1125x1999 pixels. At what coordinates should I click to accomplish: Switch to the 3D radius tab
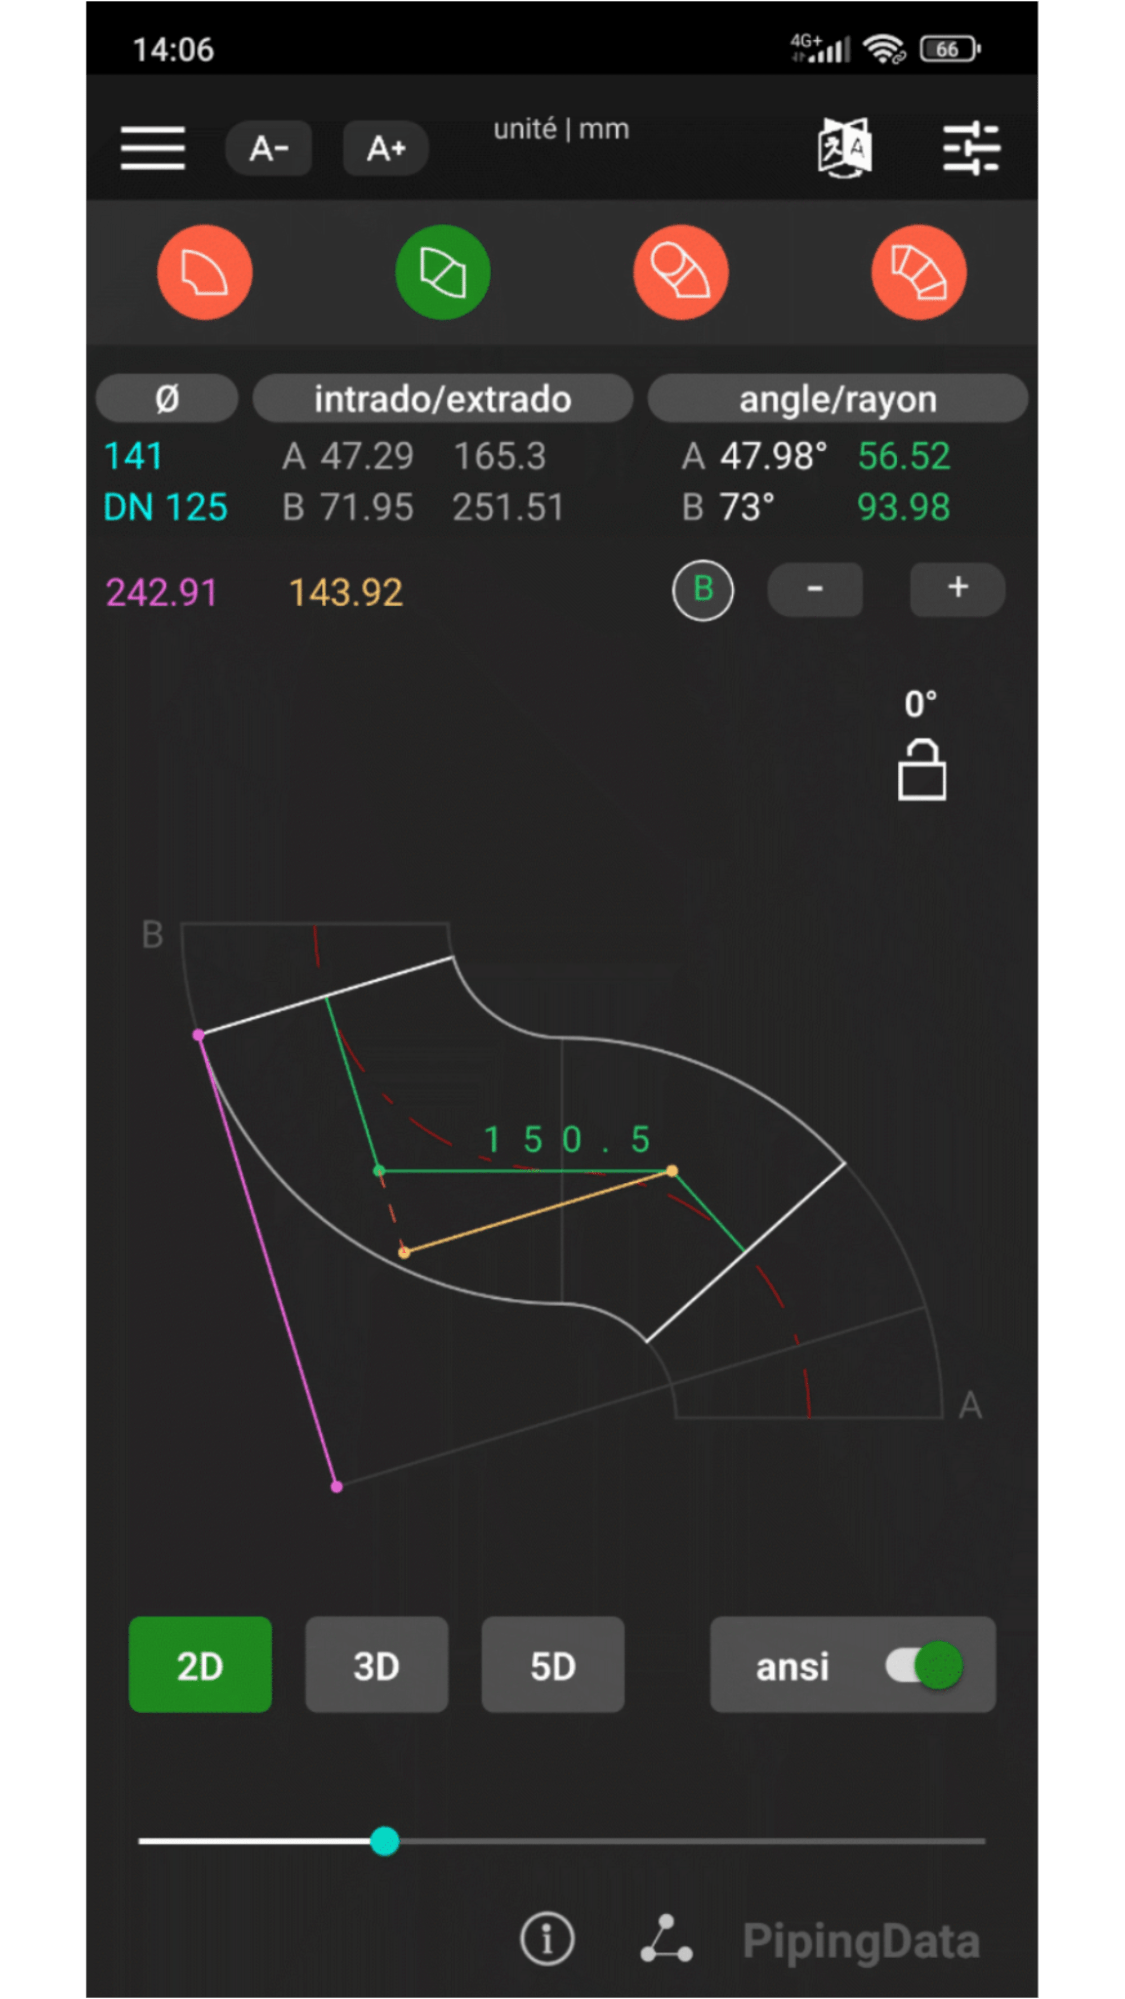(x=376, y=1665)
